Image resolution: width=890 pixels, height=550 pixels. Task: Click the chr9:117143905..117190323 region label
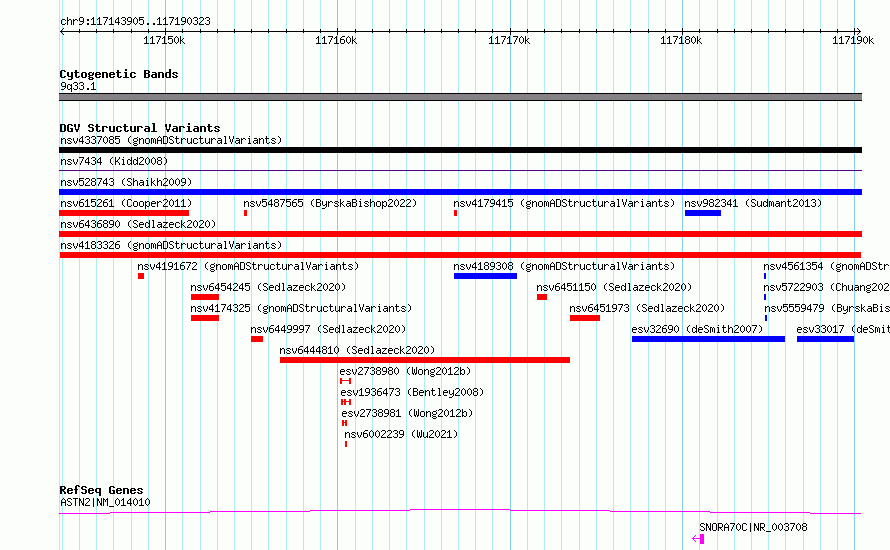tap(135, 21)
